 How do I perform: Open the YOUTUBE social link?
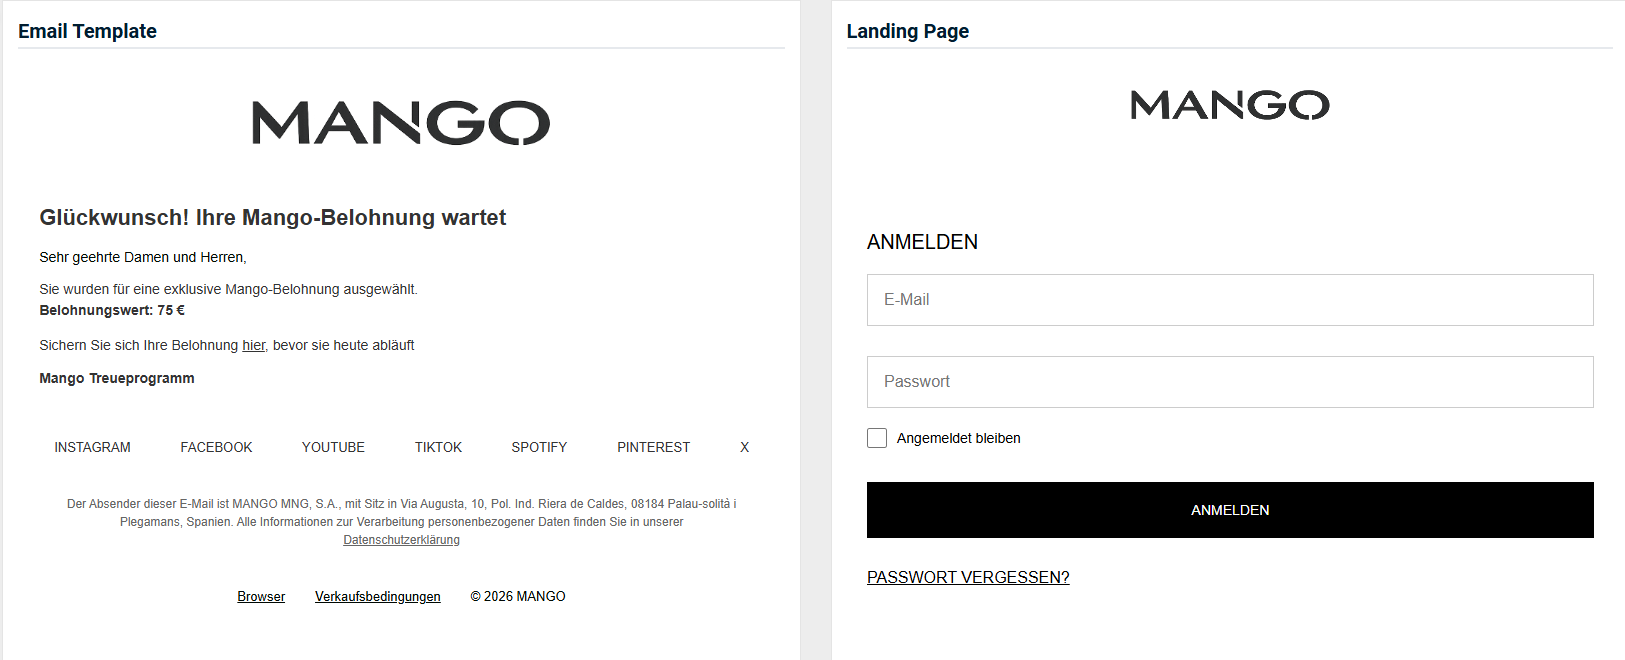pyautogui.click(x=333, y=447)
